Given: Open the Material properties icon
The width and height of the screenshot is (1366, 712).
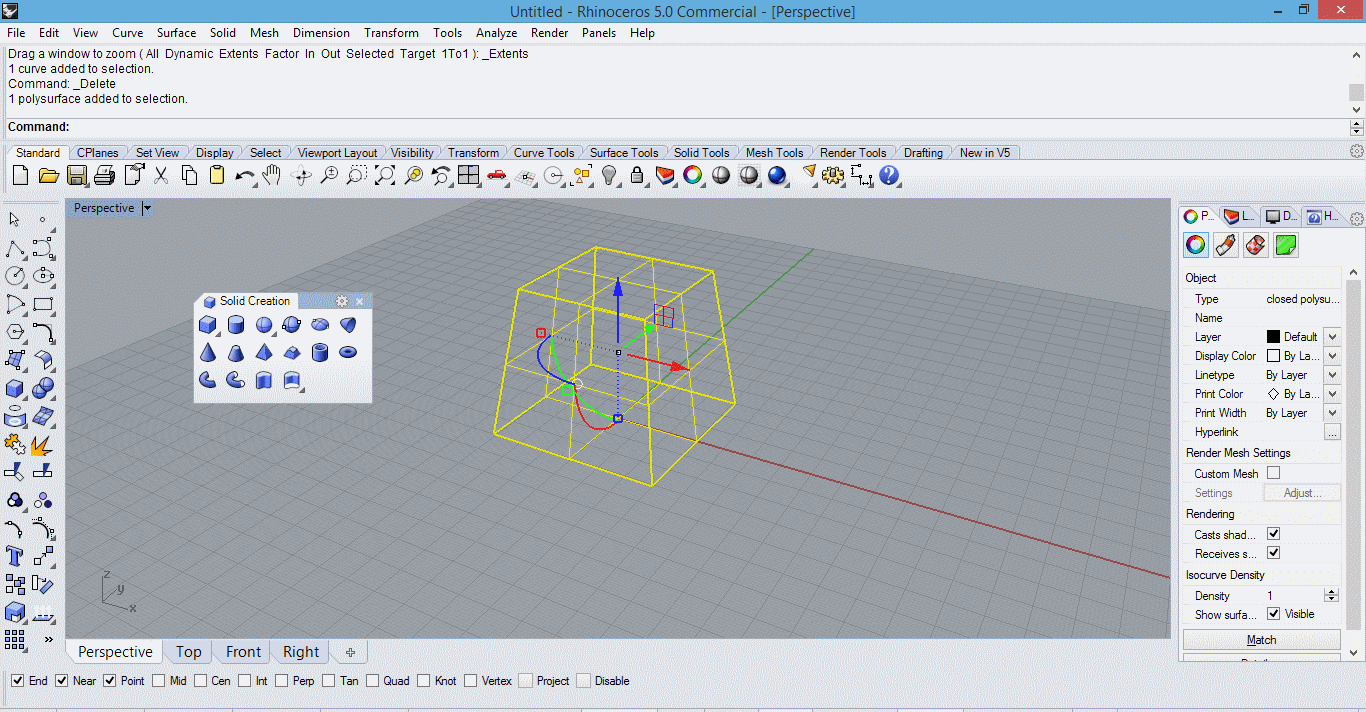Looking at the screenshot, I should pos(1226,244).
